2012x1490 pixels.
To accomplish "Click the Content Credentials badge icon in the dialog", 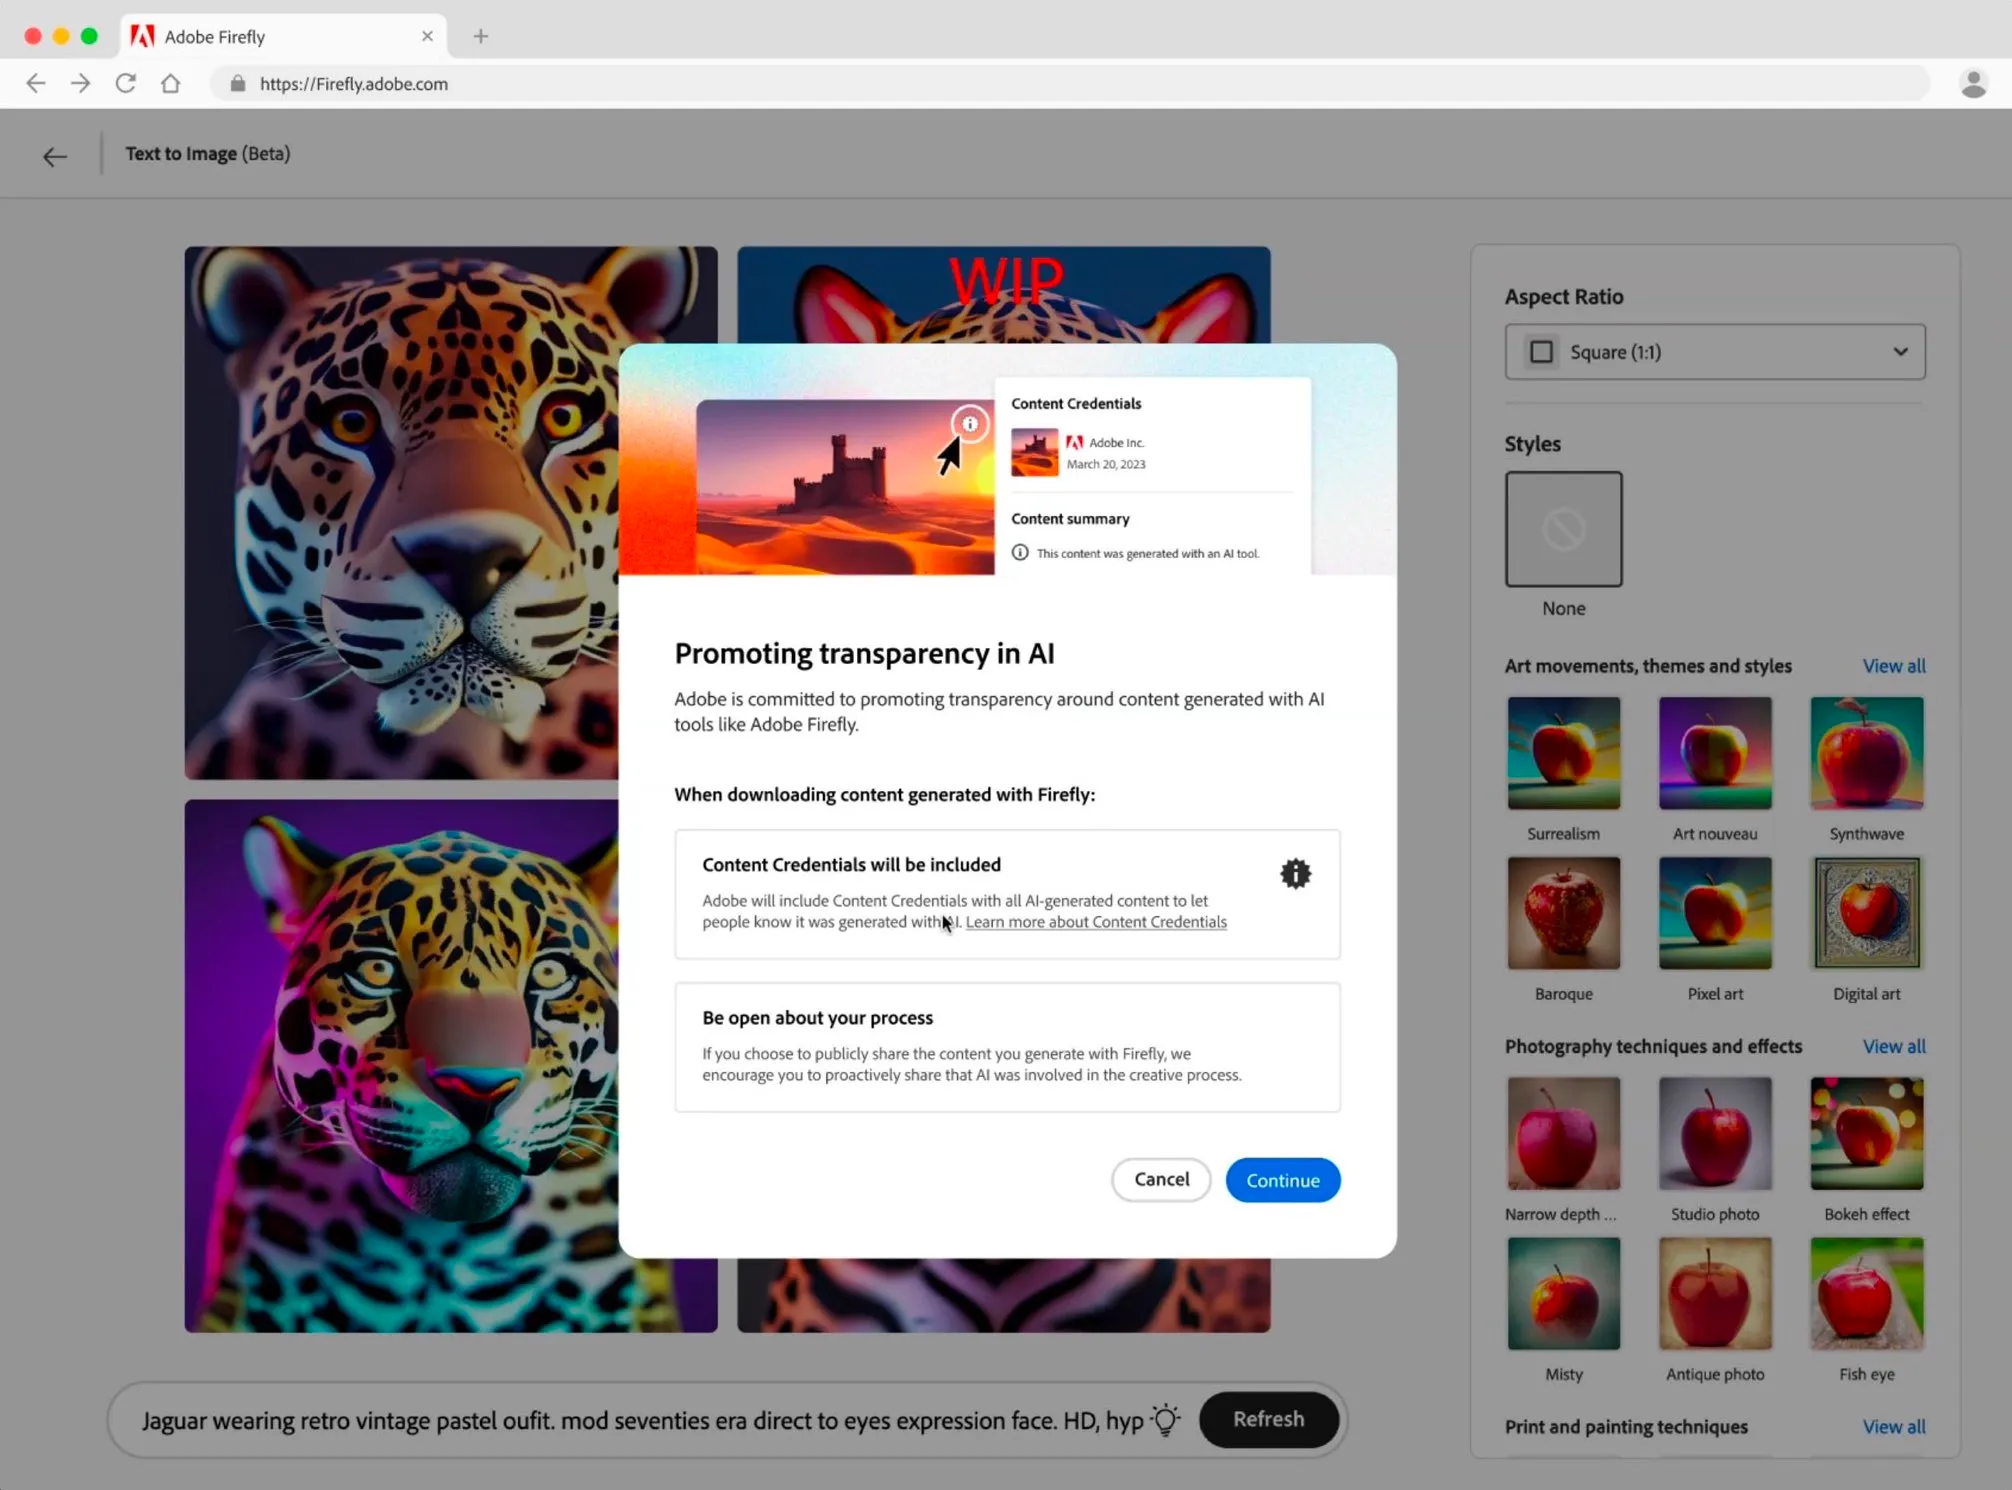I will (1295, 873).
